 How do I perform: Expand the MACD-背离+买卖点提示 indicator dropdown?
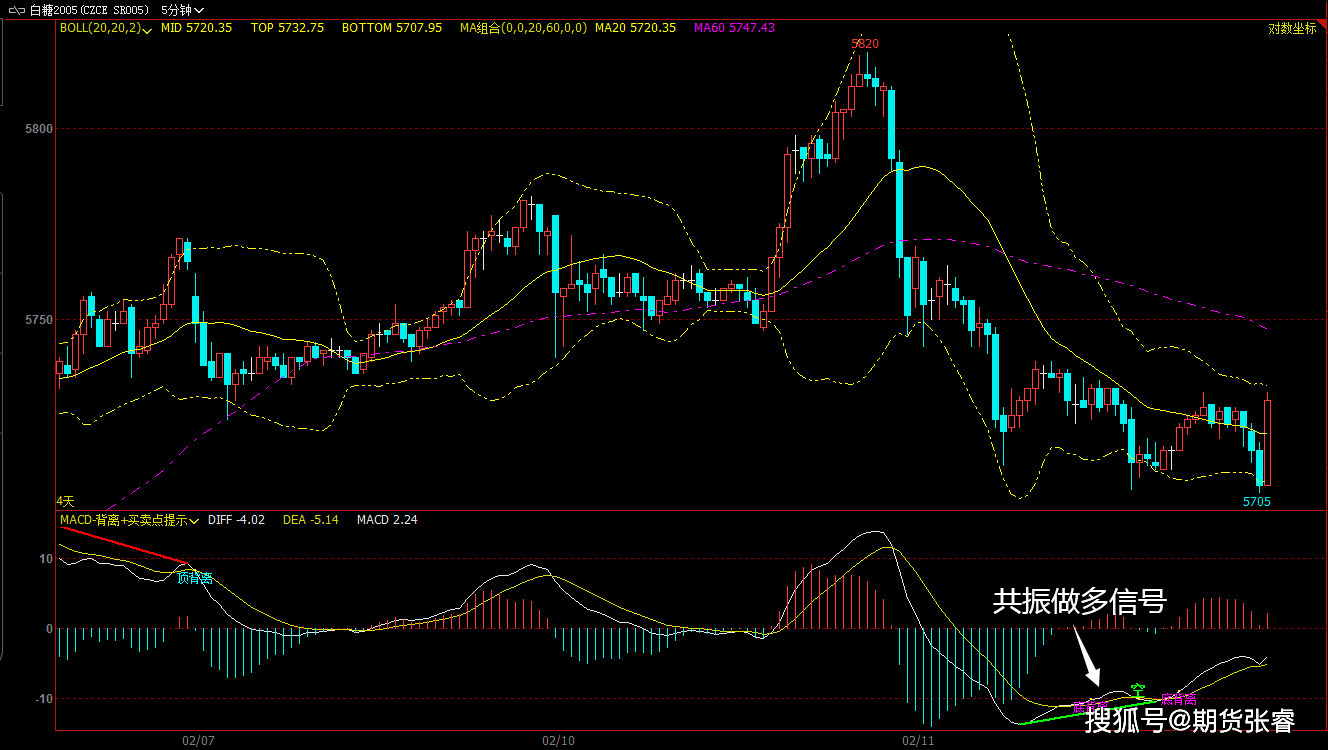coord(193,521)
